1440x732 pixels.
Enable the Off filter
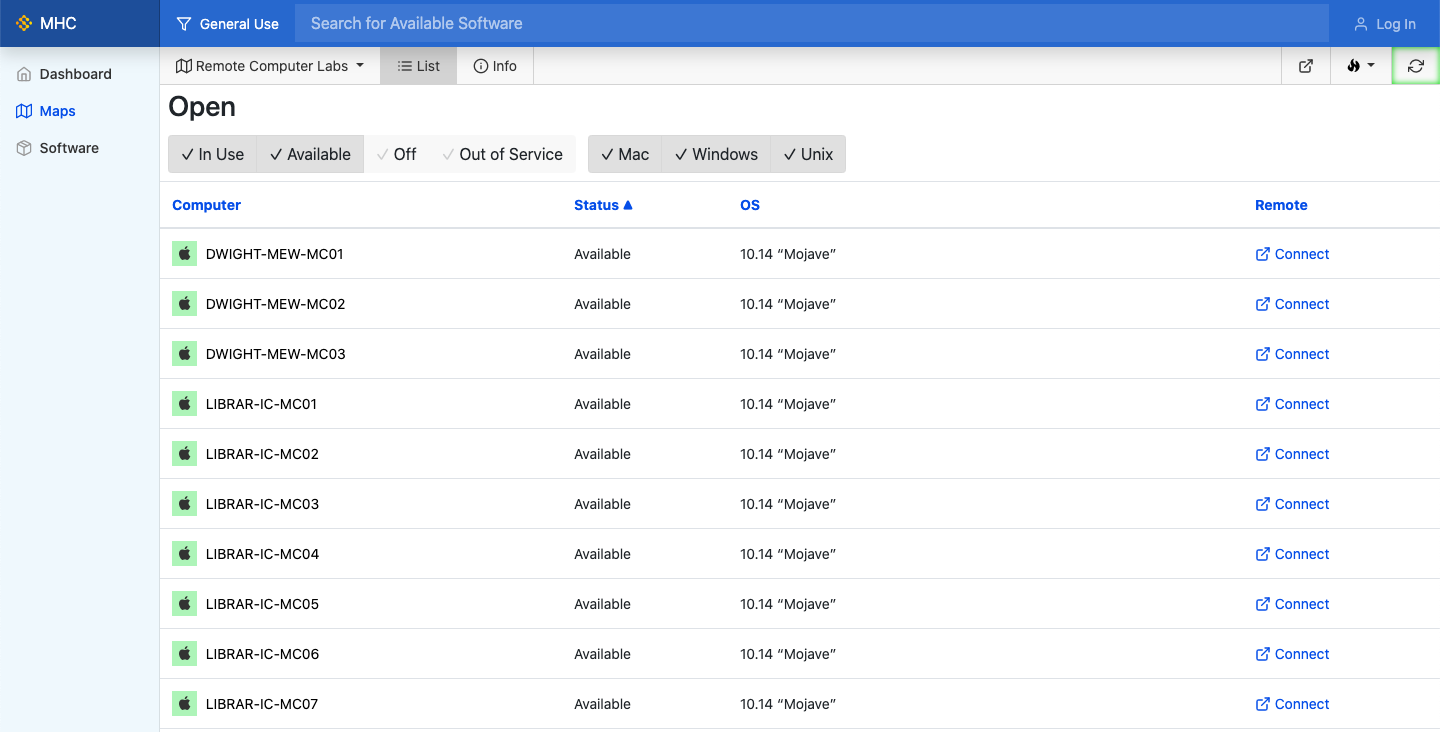click(x=397, y=154)
